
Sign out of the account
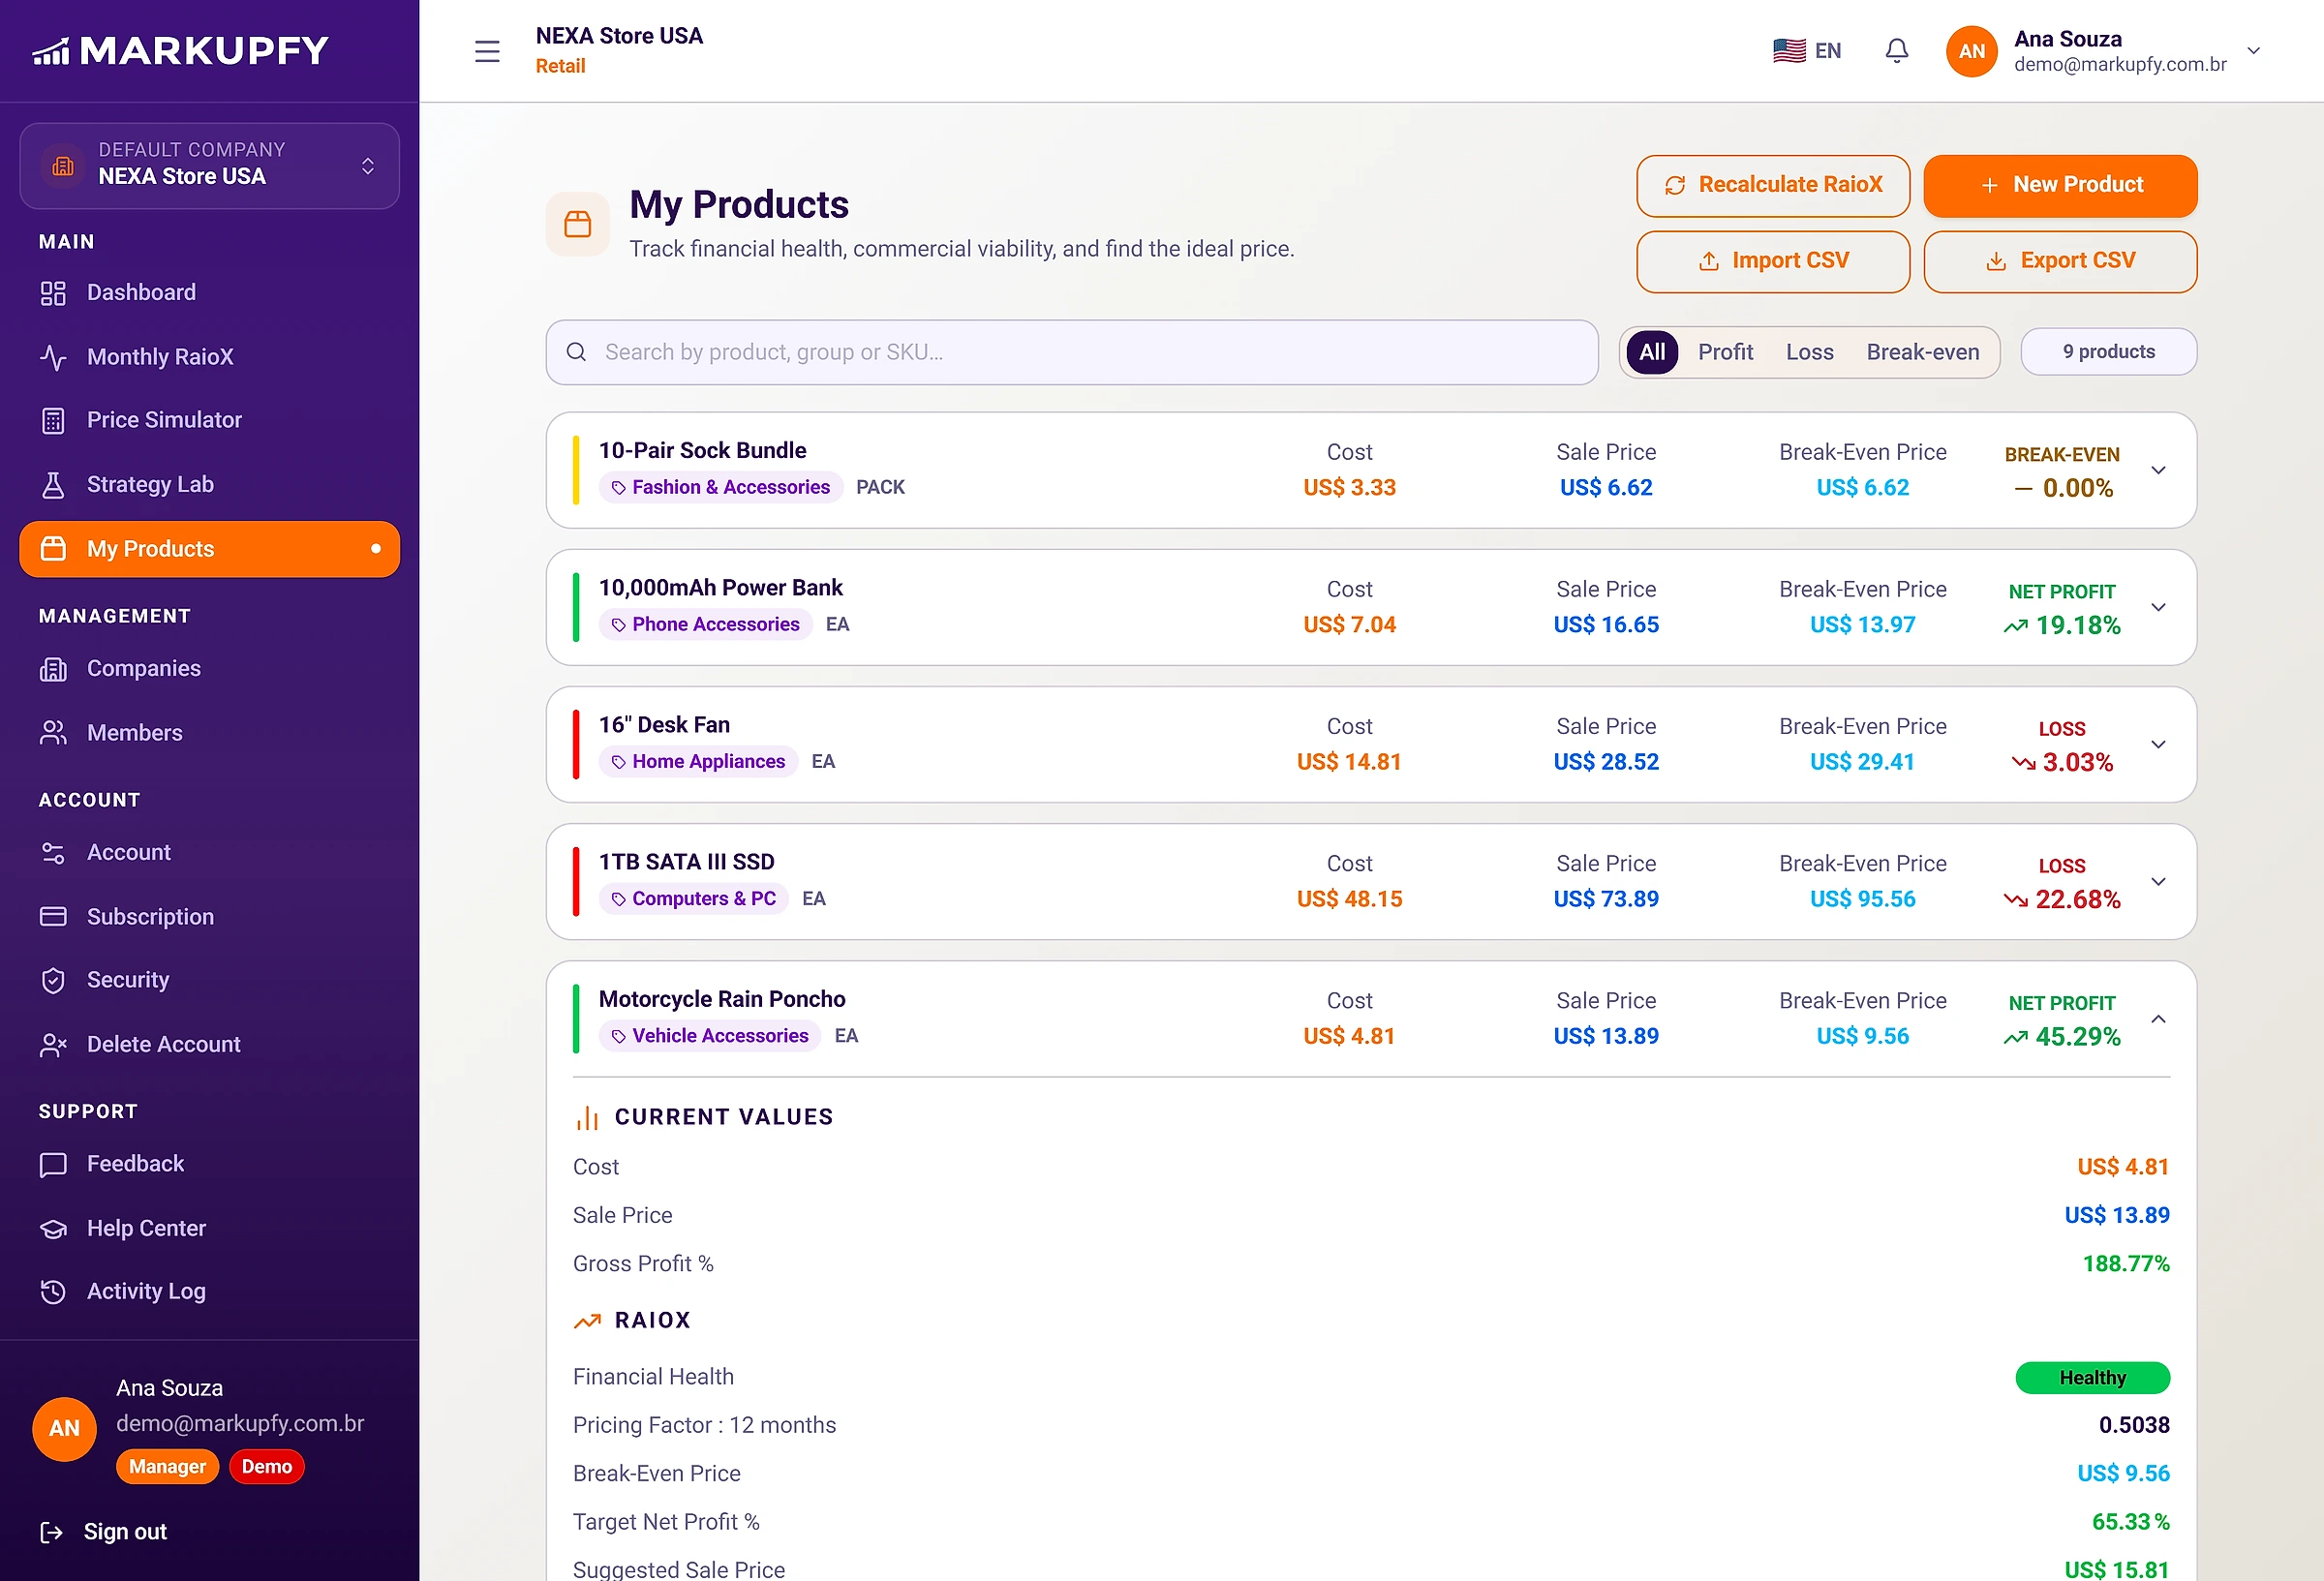point(104,1532)
